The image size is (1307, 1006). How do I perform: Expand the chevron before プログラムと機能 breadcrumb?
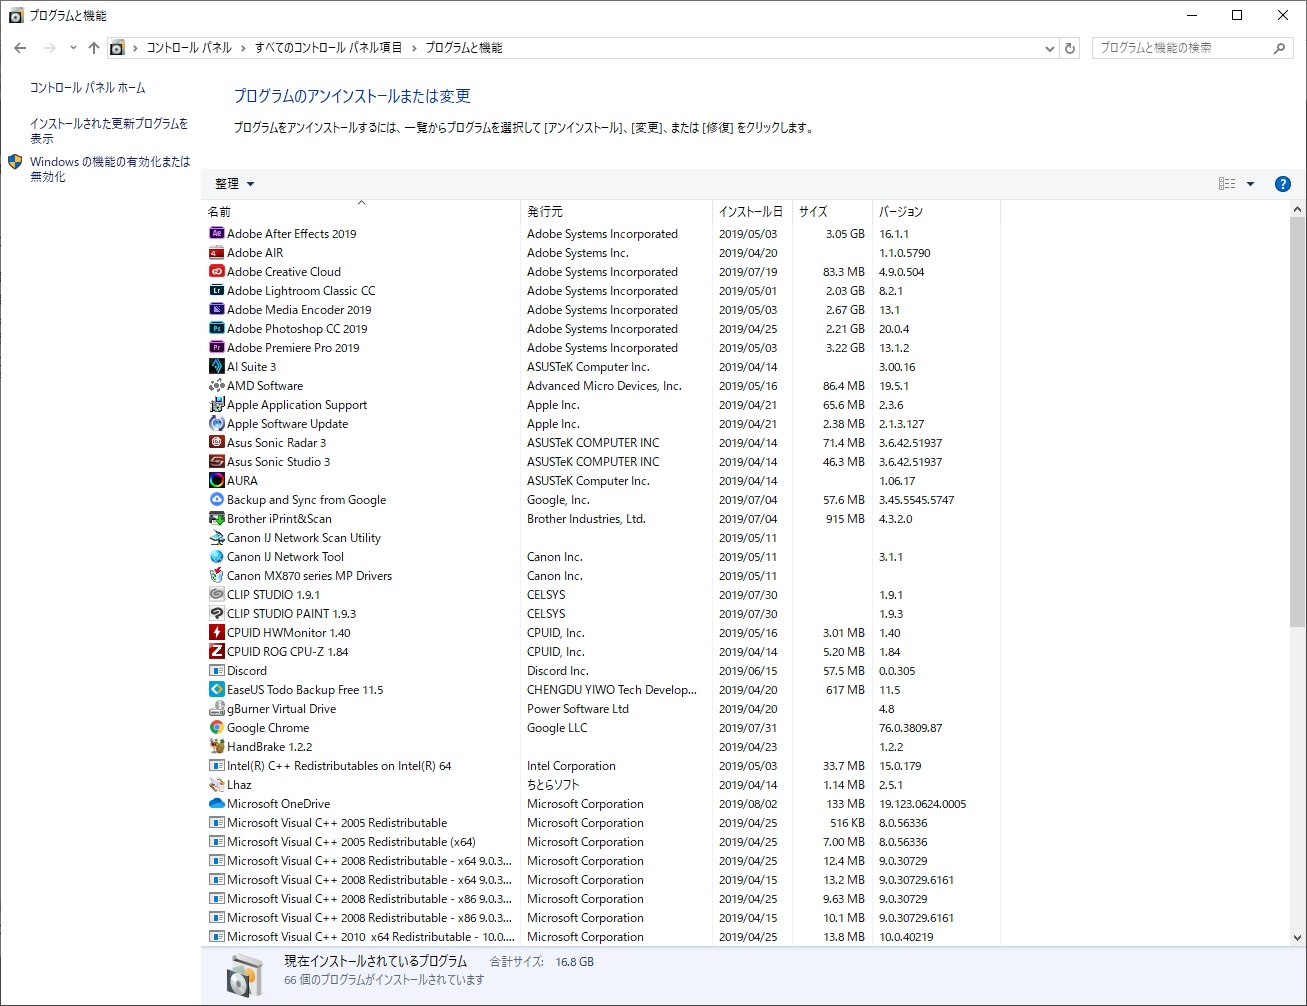(x=414, y=48)
